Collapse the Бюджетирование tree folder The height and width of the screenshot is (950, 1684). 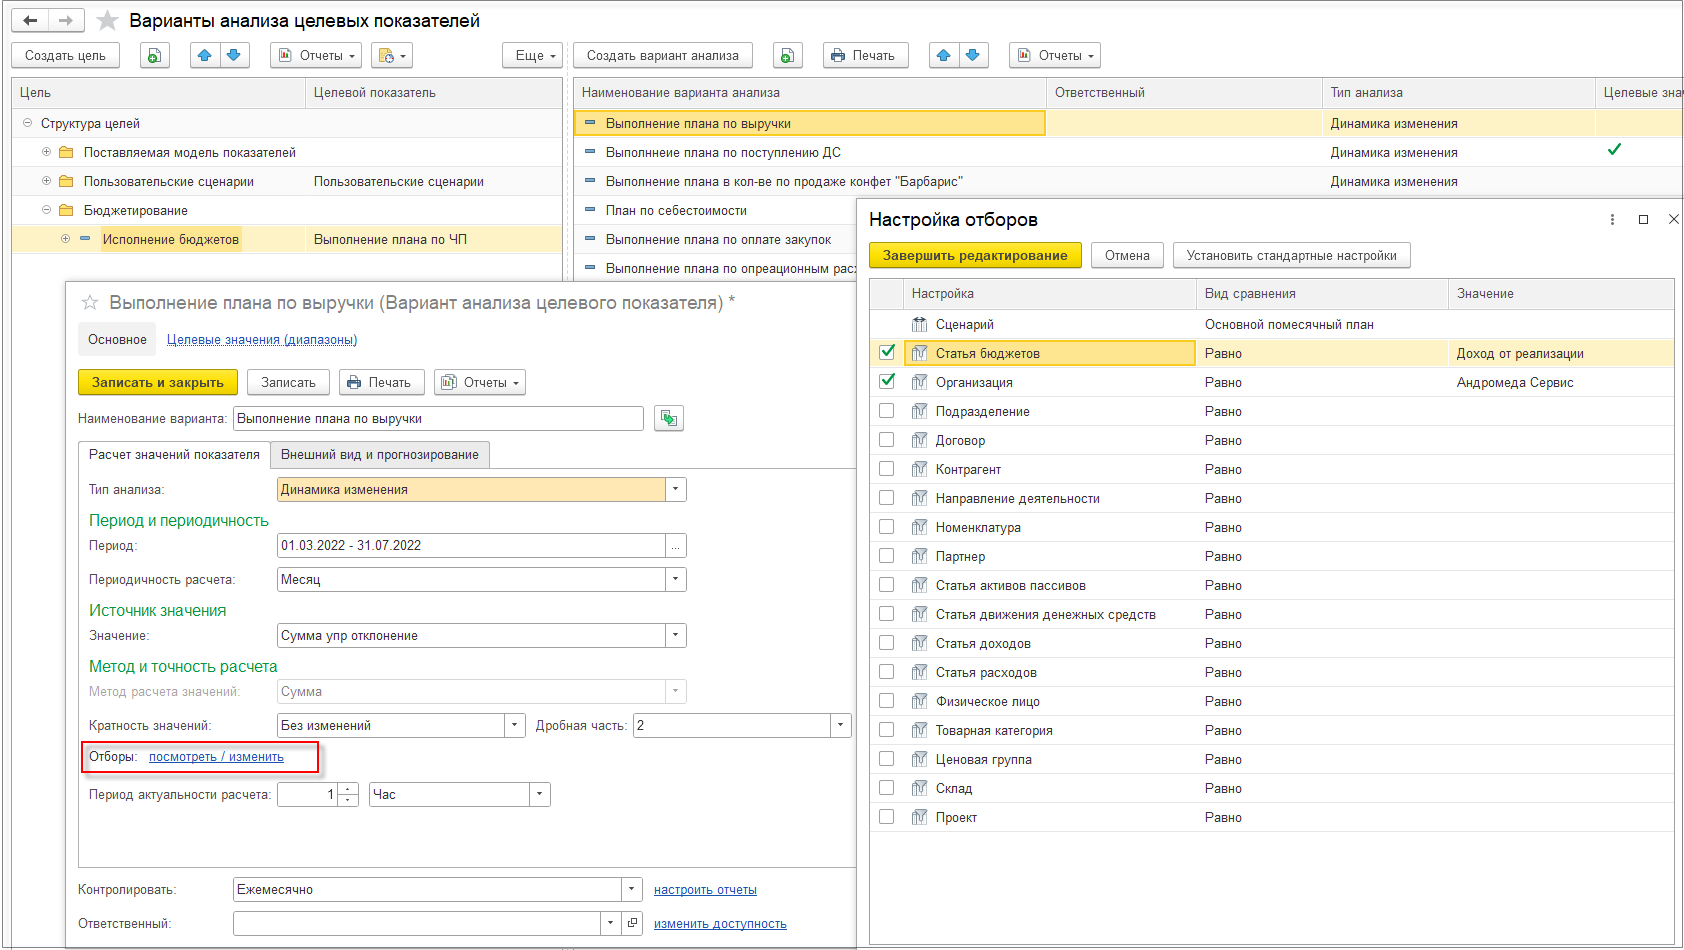[46, 211]
